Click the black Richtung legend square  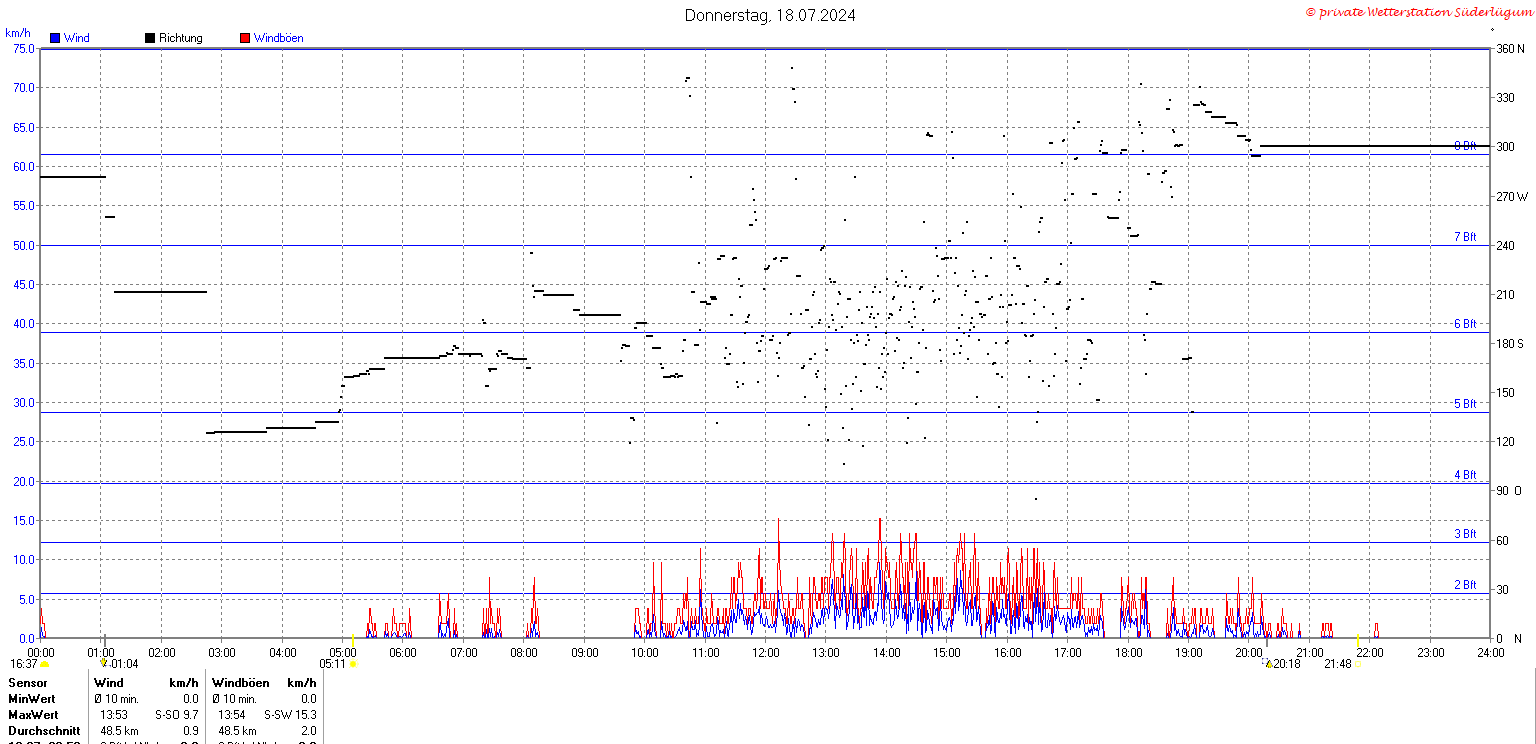[x=150, y=38]
